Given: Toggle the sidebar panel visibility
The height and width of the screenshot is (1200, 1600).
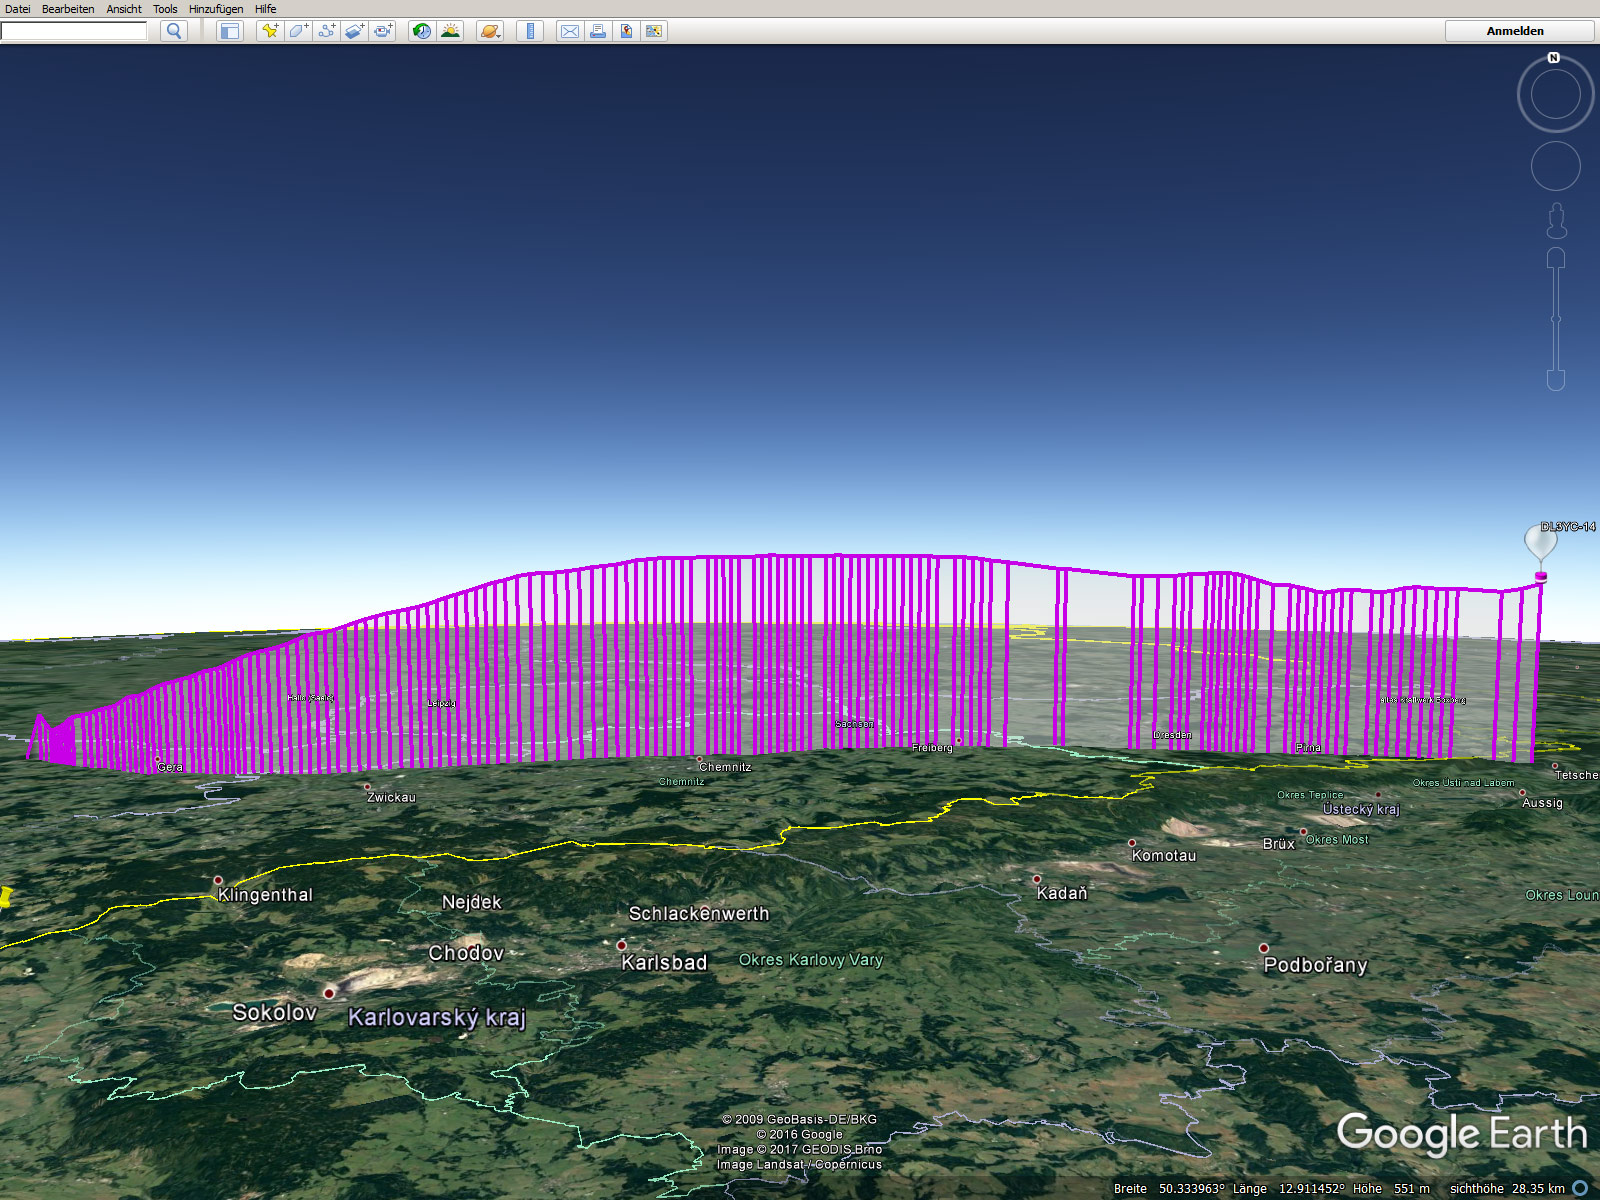Looking at the screenshot, I should [230, 31].
